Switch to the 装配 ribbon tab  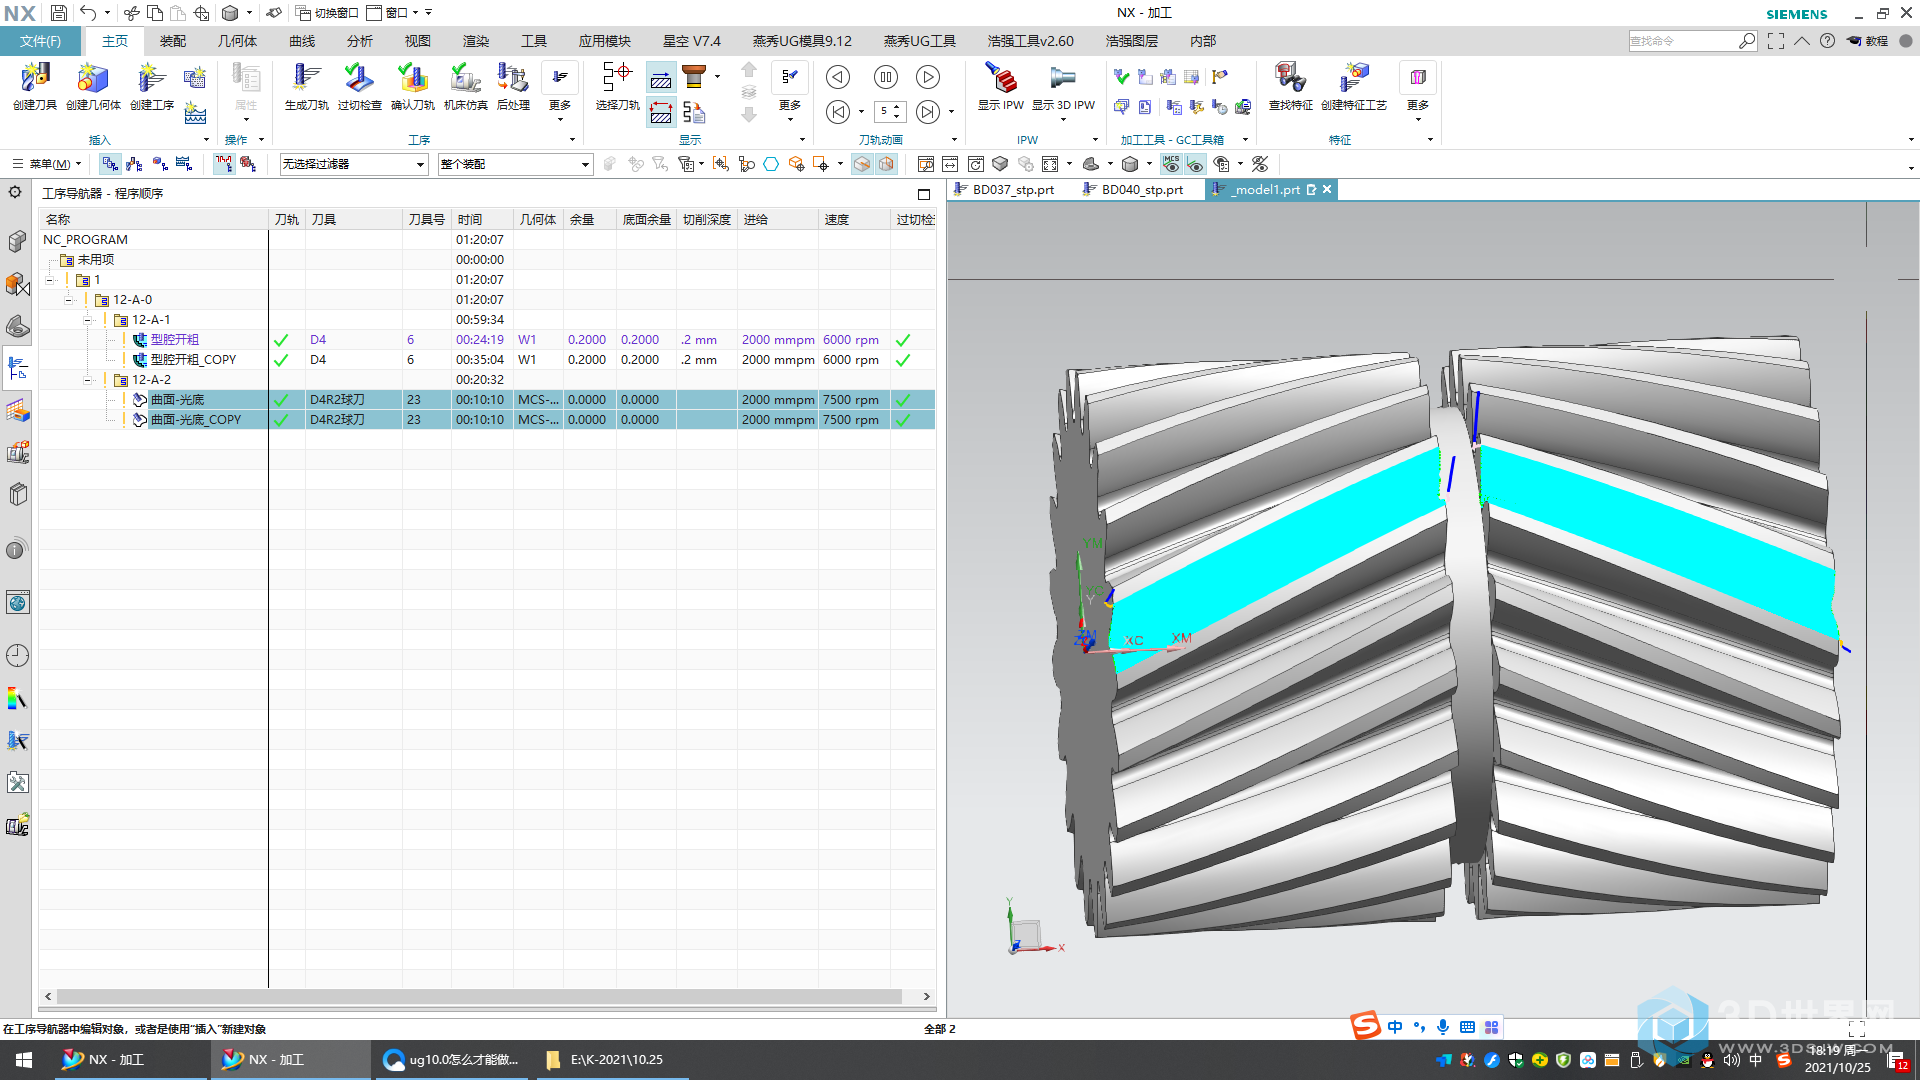click(x=173, y=41)
